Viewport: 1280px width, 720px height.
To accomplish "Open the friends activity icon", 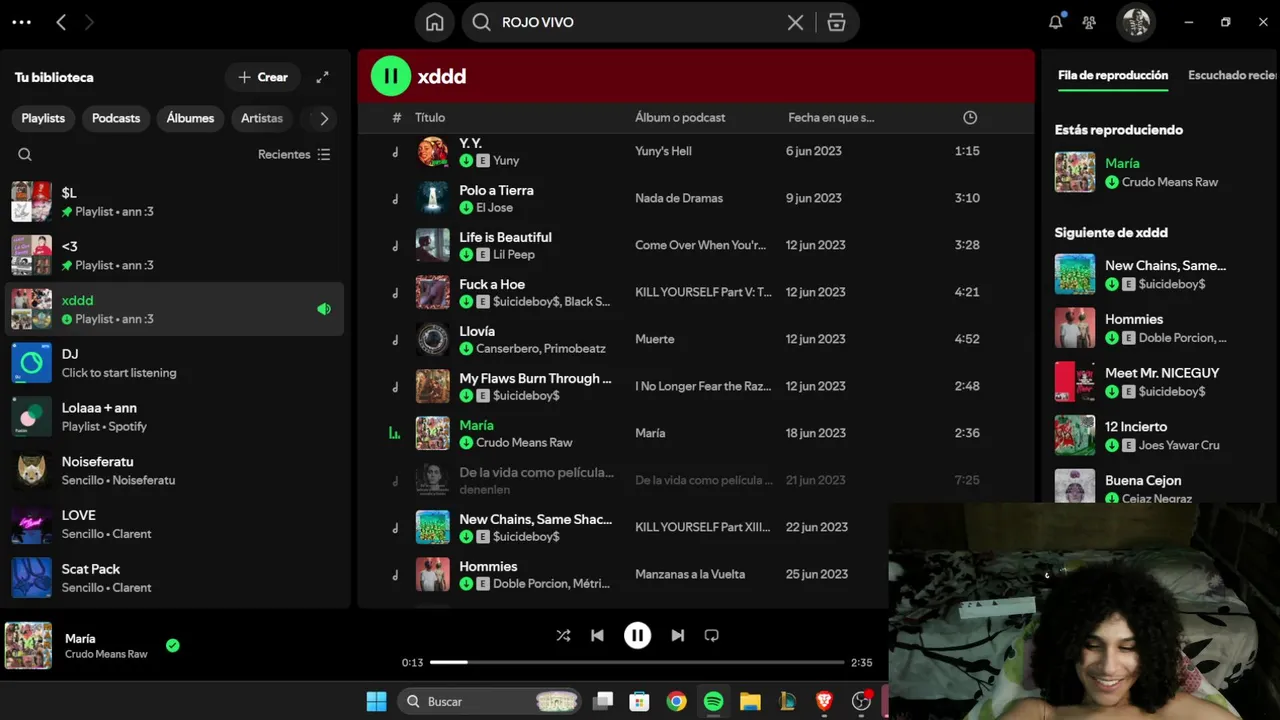I will (x=1089, y=22).
